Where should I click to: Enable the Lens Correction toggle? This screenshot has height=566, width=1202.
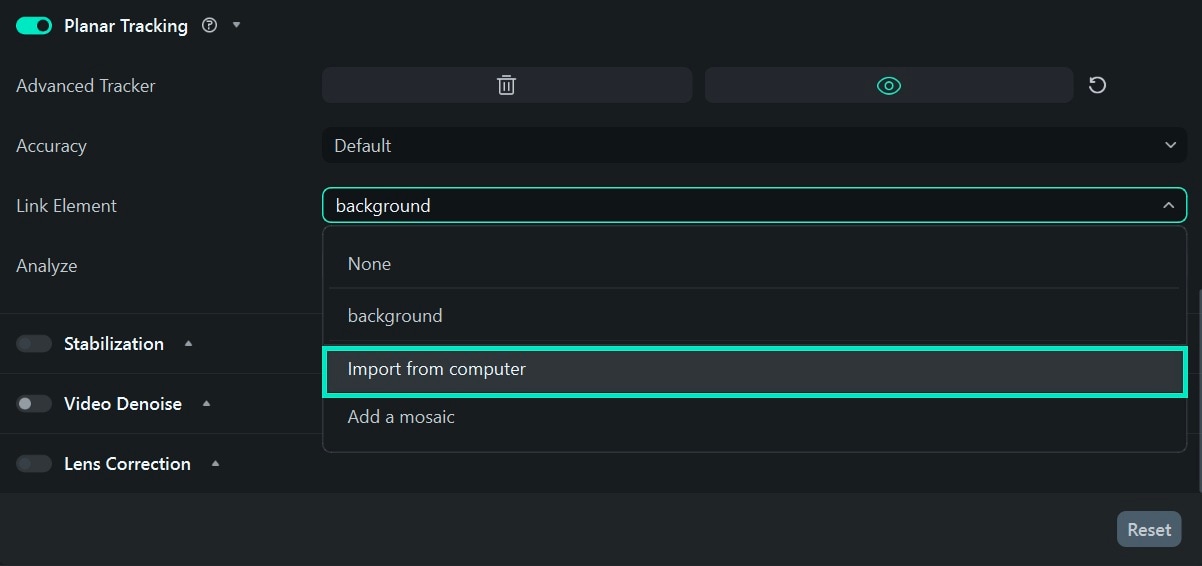click(x=34, y=464)
